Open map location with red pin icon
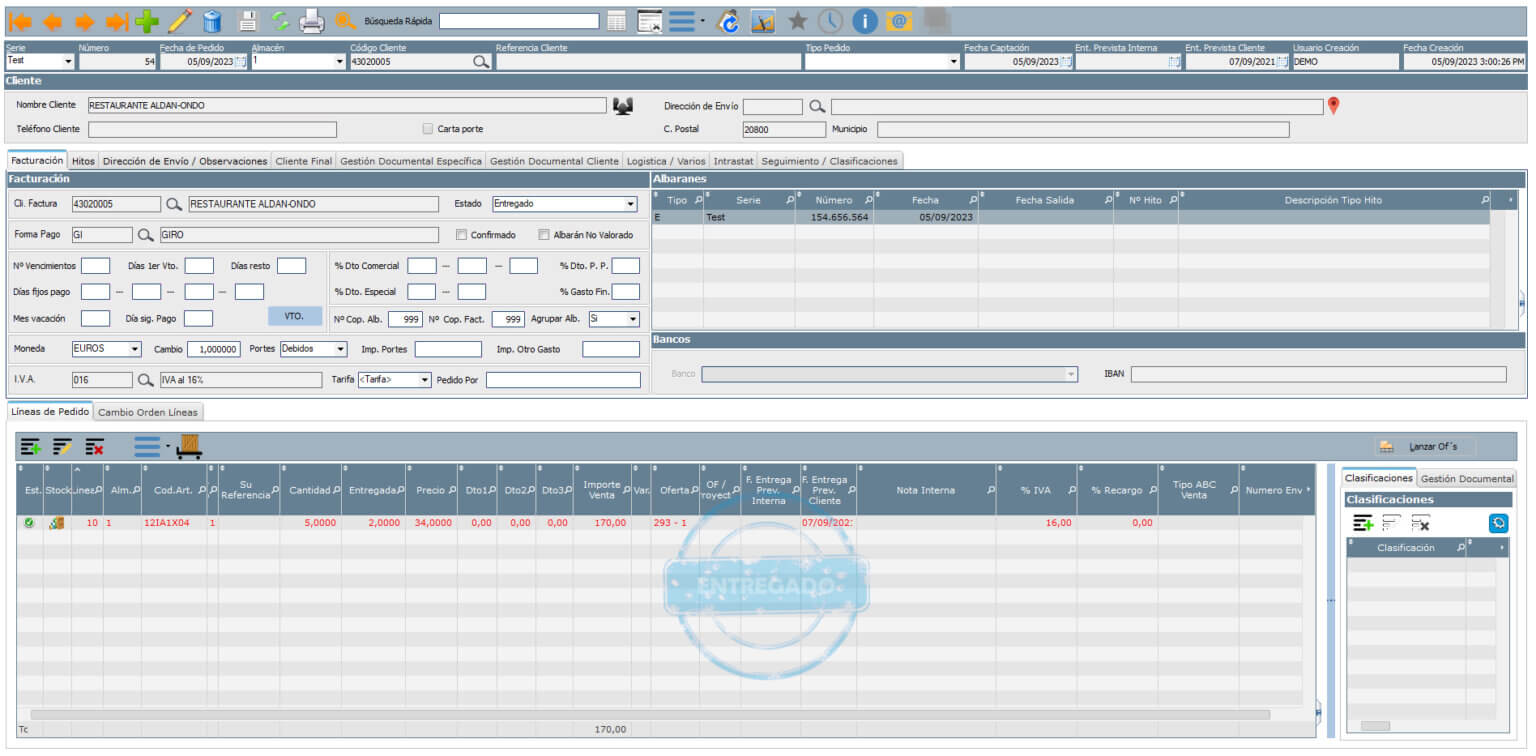The width and height of the screenshot is (1536, 756). coord(1333,105)
